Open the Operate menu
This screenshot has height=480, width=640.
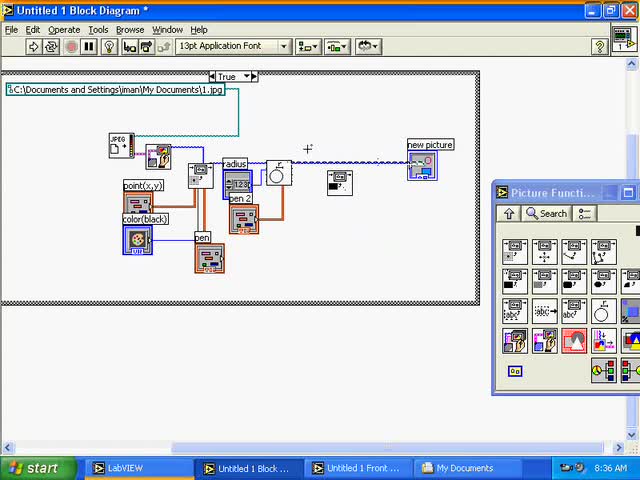tap(64, 30)
